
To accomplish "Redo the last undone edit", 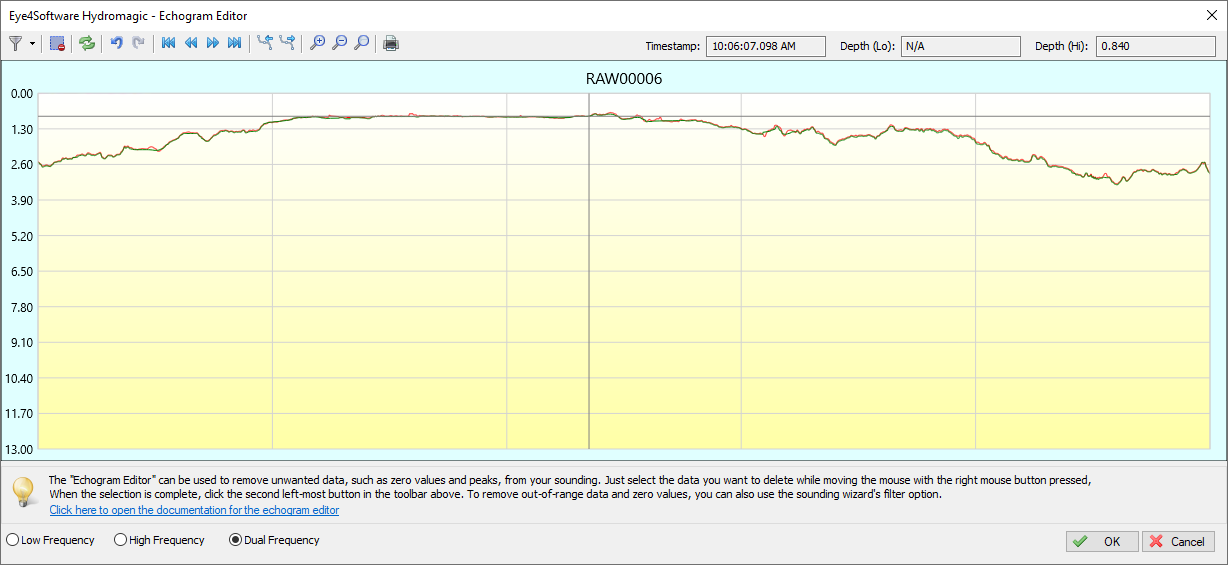I will coord(138,43).
